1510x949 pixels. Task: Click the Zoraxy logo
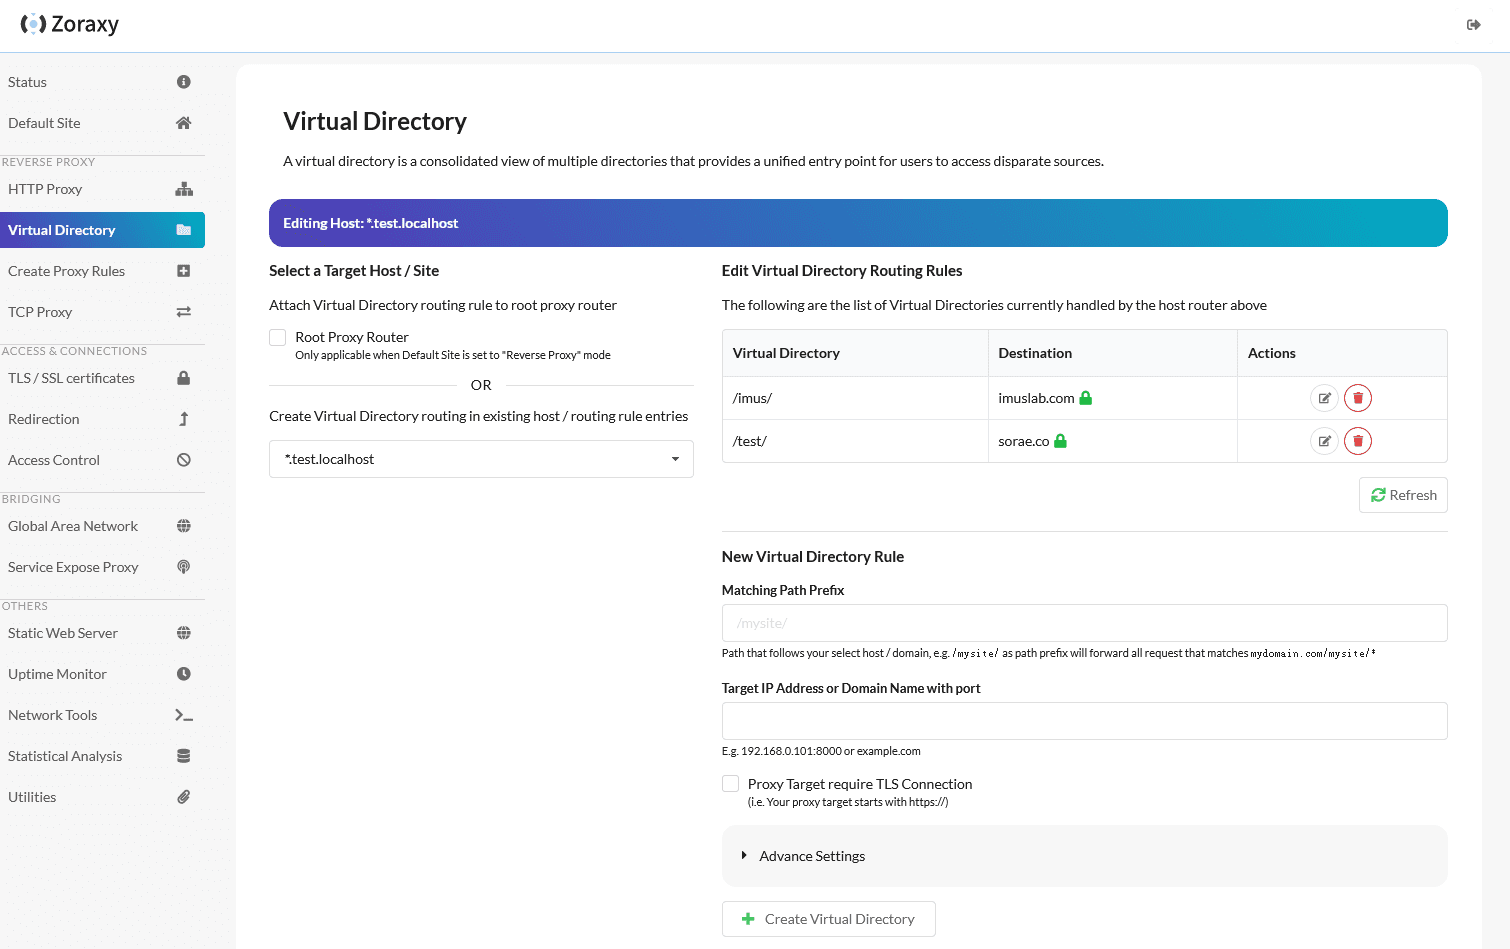tap(70, 24)
